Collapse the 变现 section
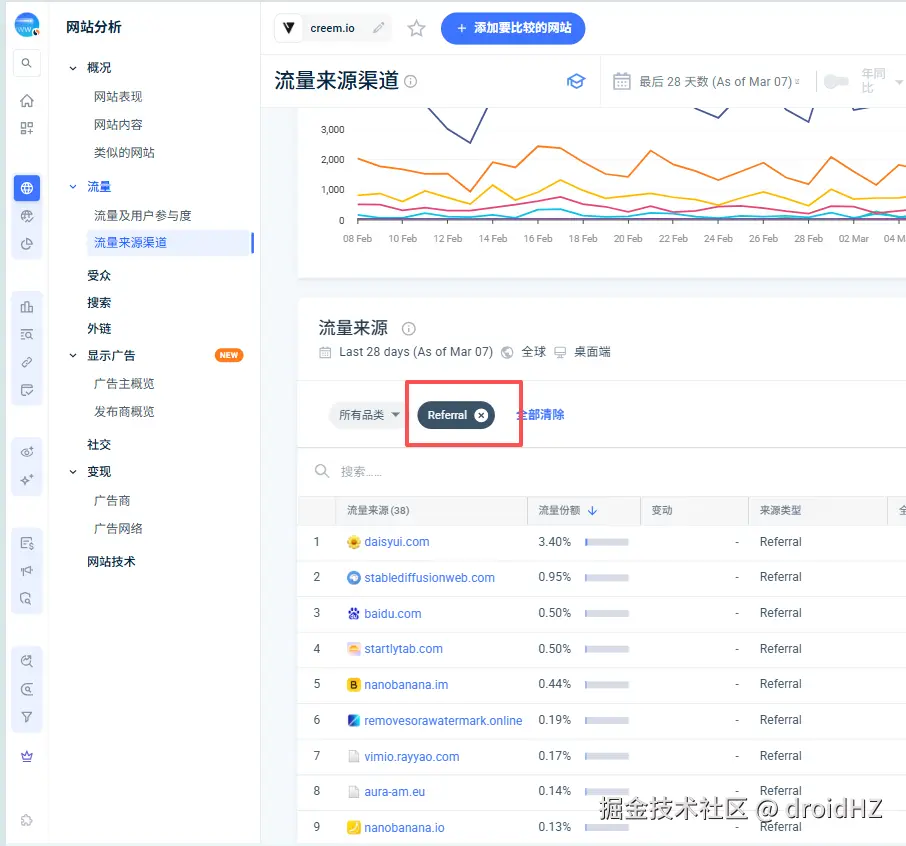This screenshot has width=906, height=846. pos(73,472)
